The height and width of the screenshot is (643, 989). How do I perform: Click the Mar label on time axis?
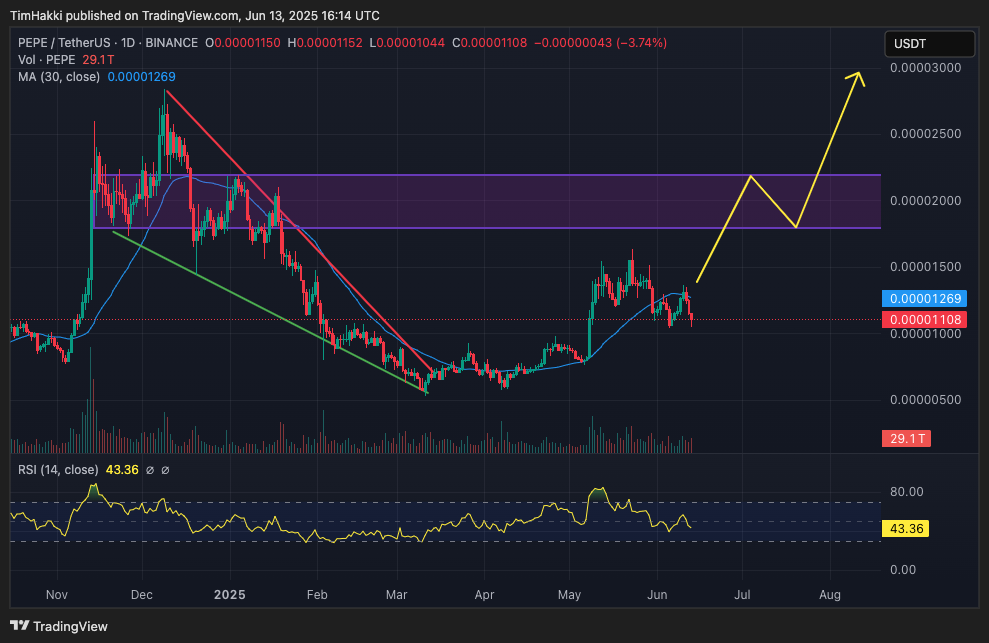point(397,594)
